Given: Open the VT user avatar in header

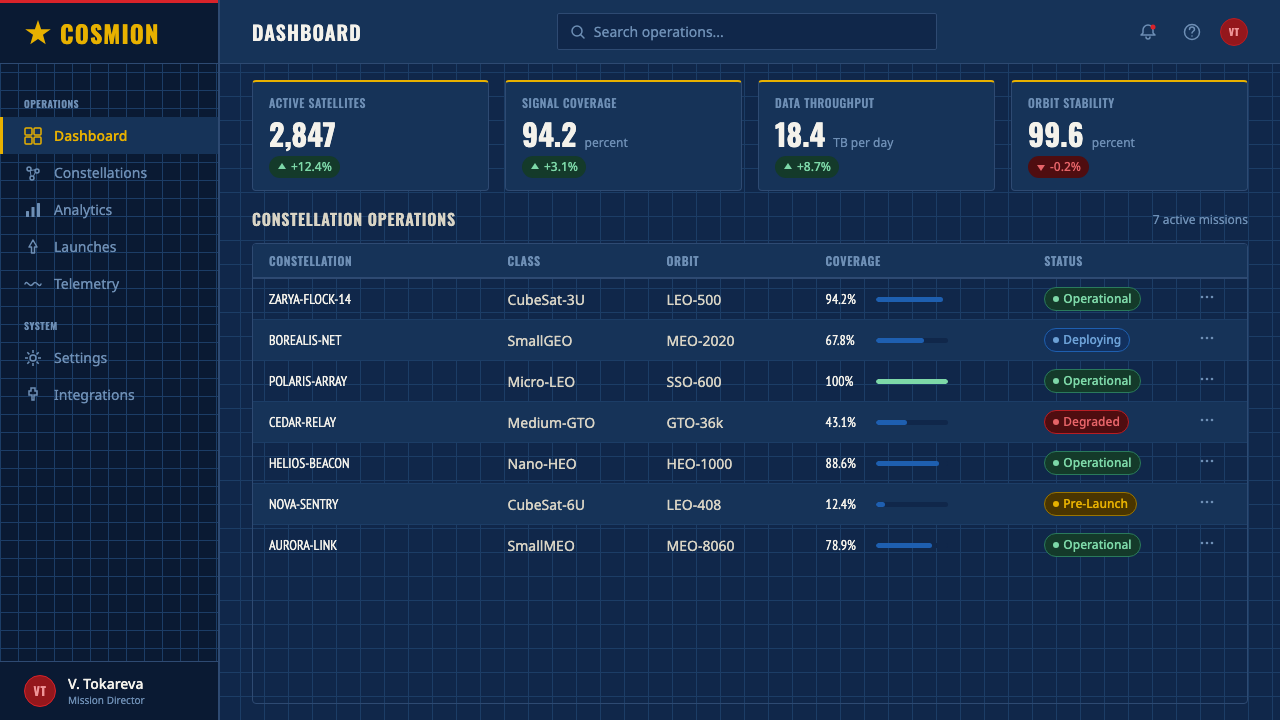Looking at the screenshot, I should [1233, 32].
